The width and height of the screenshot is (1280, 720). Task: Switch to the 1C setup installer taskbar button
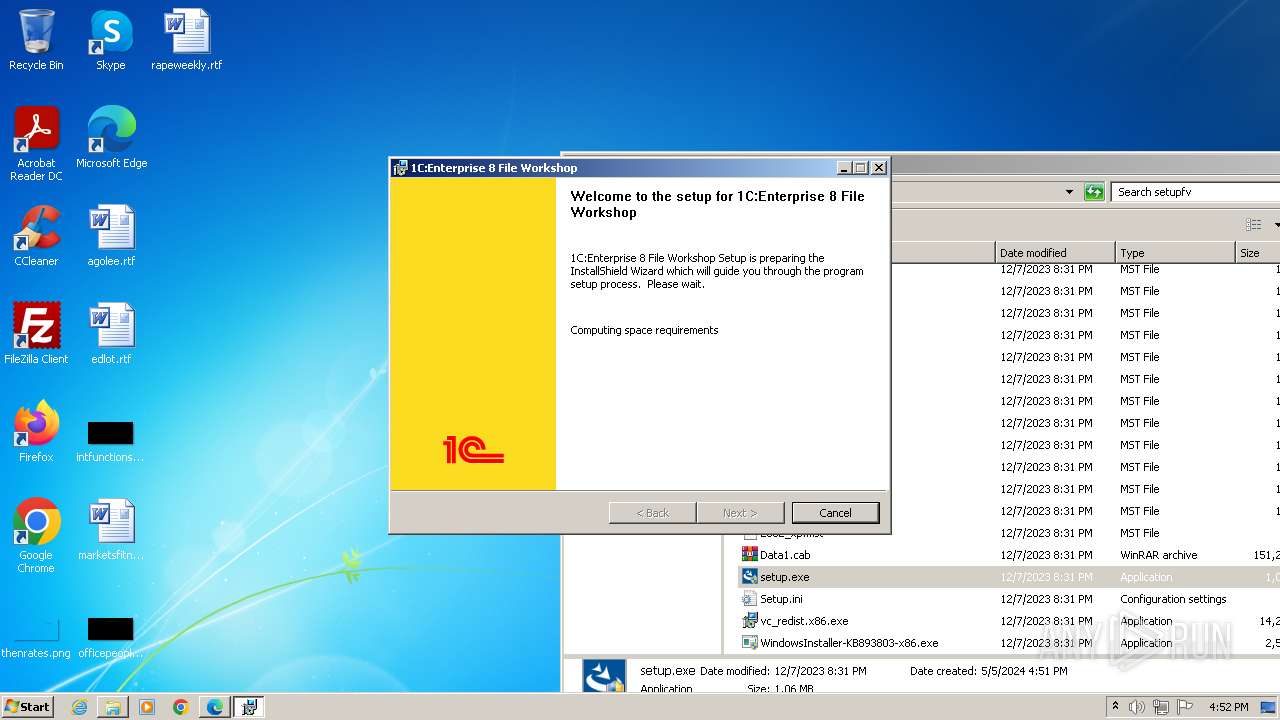click(x=249, y=707)
